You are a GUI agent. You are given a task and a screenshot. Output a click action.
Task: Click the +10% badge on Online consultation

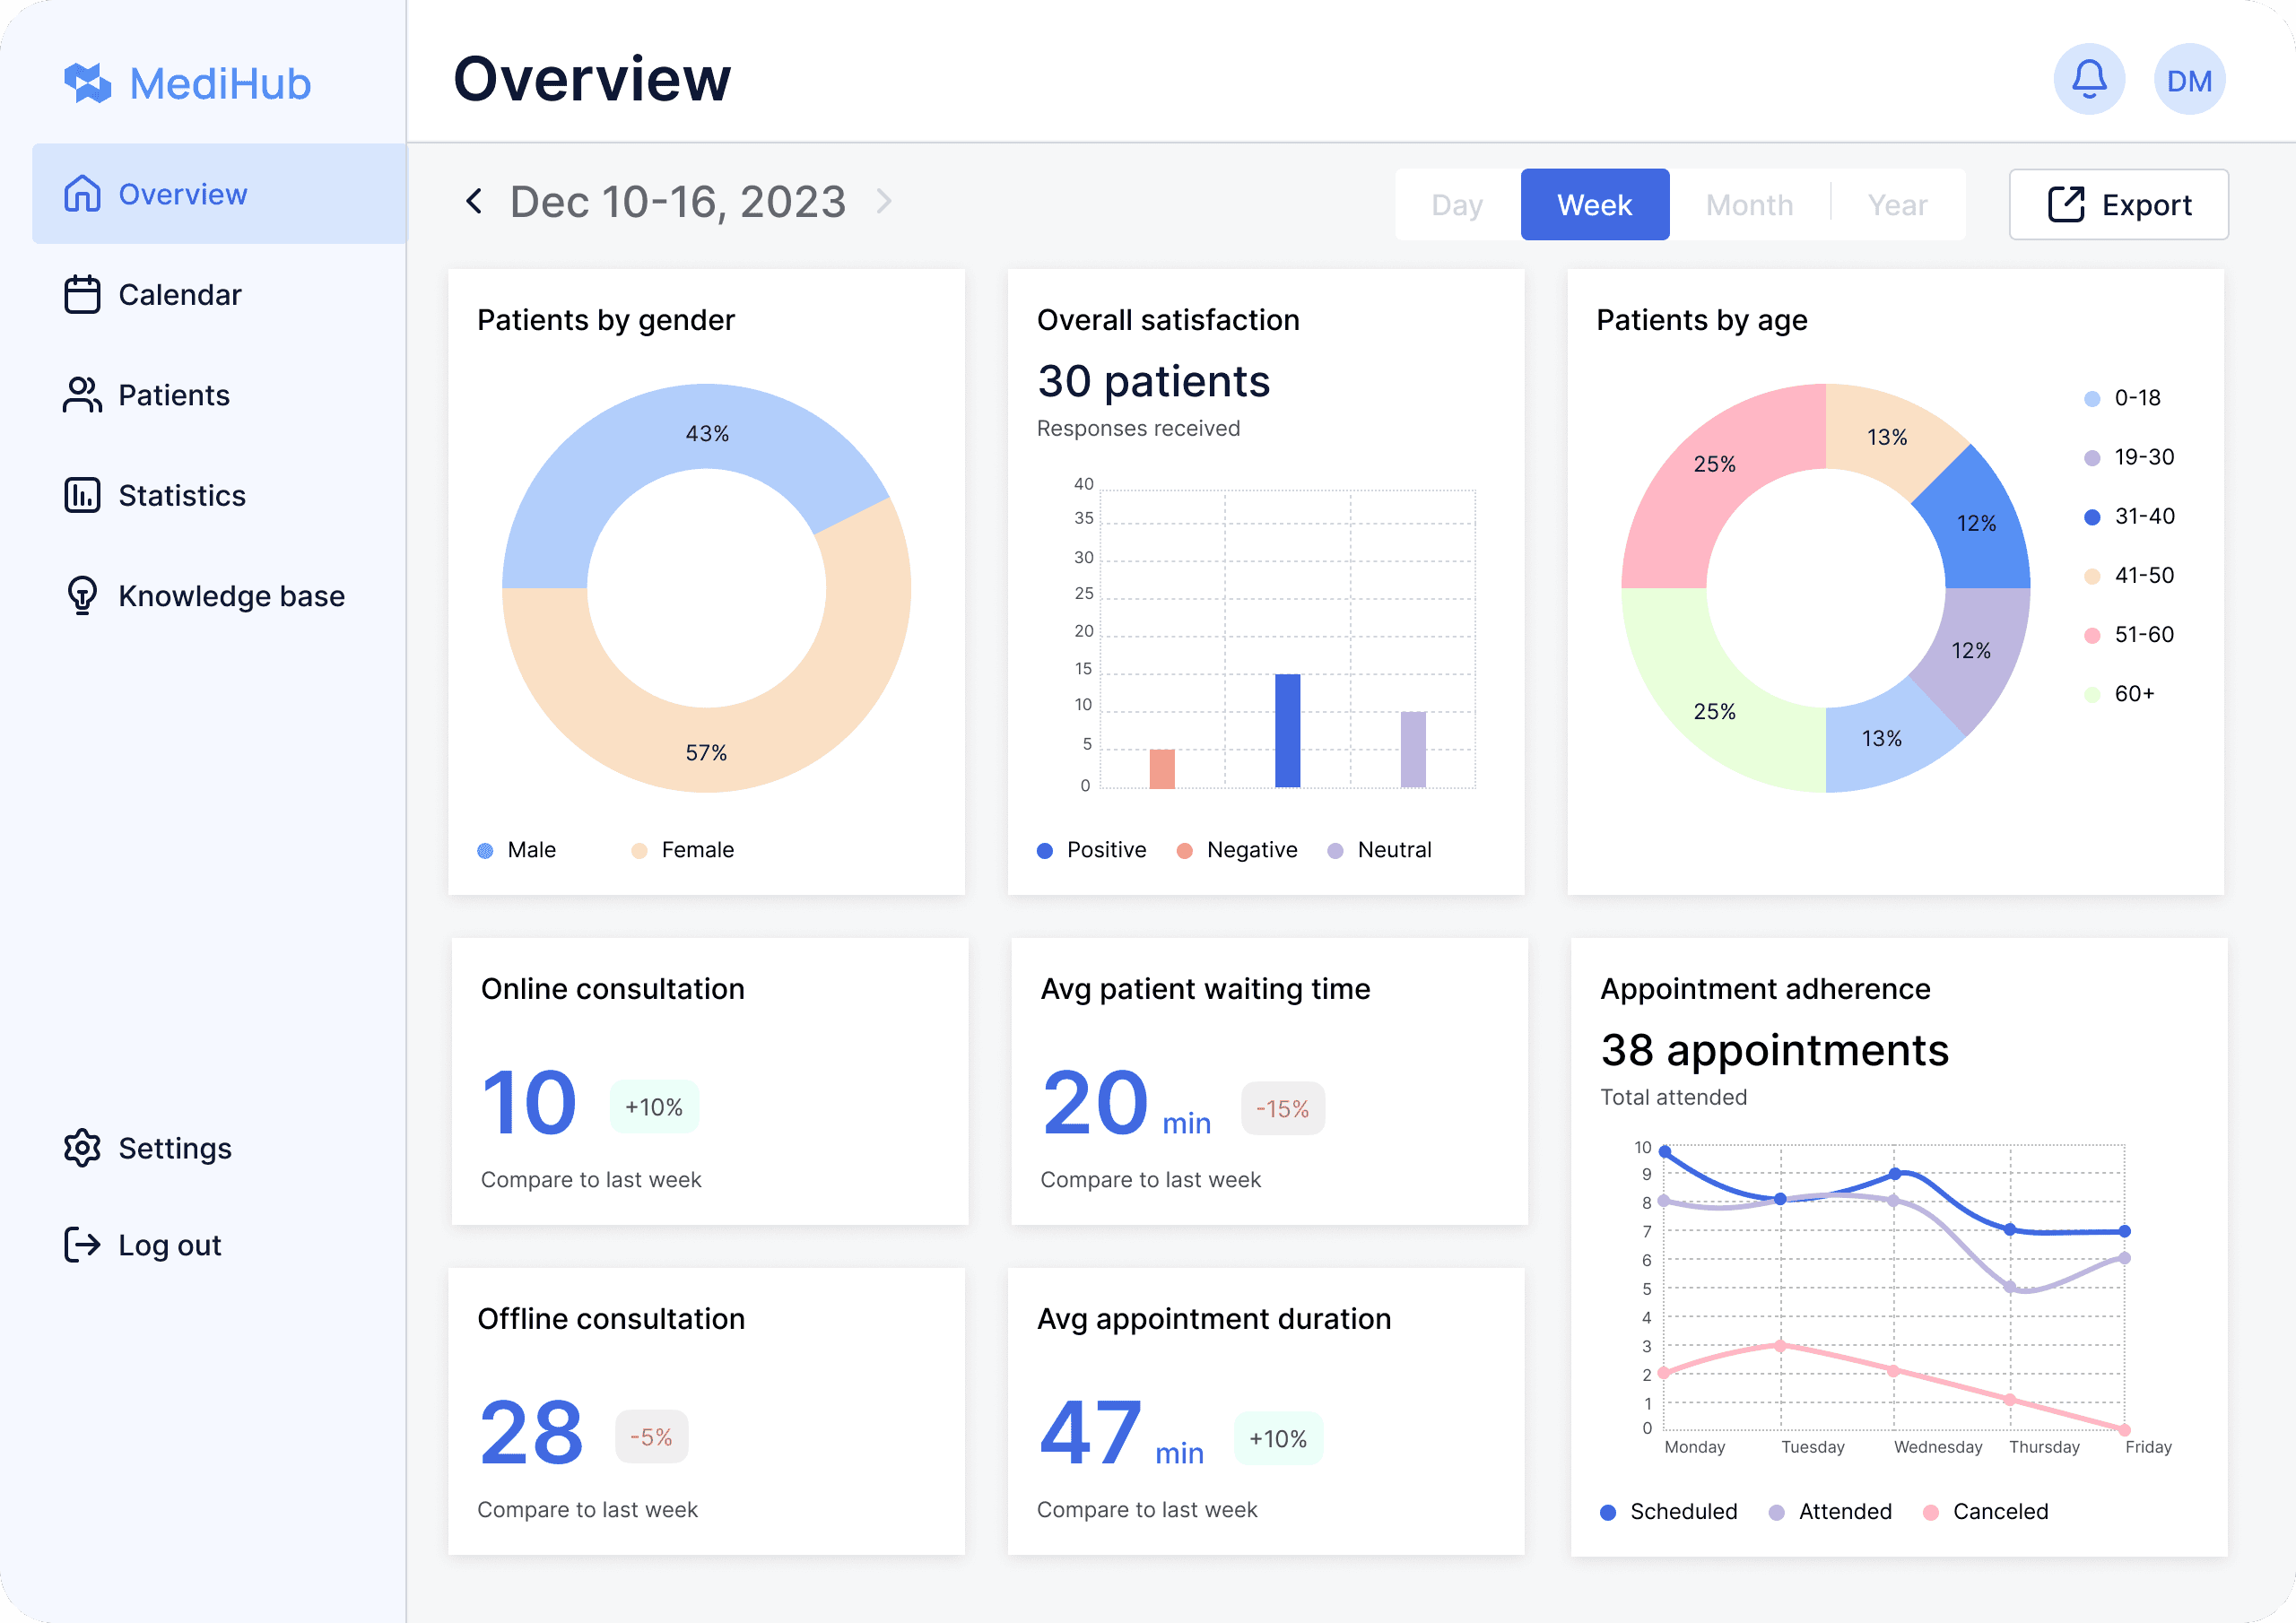click(654, 1107)
